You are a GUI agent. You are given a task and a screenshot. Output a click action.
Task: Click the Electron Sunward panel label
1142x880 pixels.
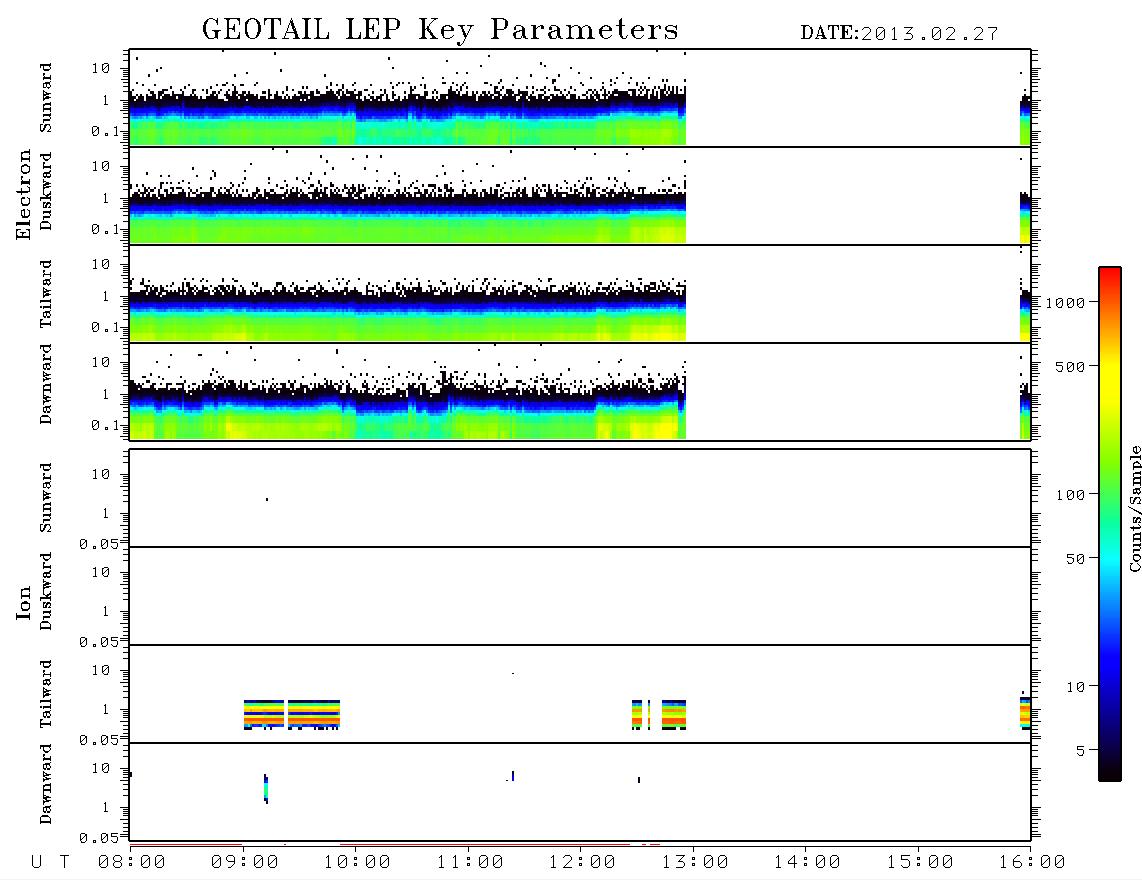click(x=46, y=98)
